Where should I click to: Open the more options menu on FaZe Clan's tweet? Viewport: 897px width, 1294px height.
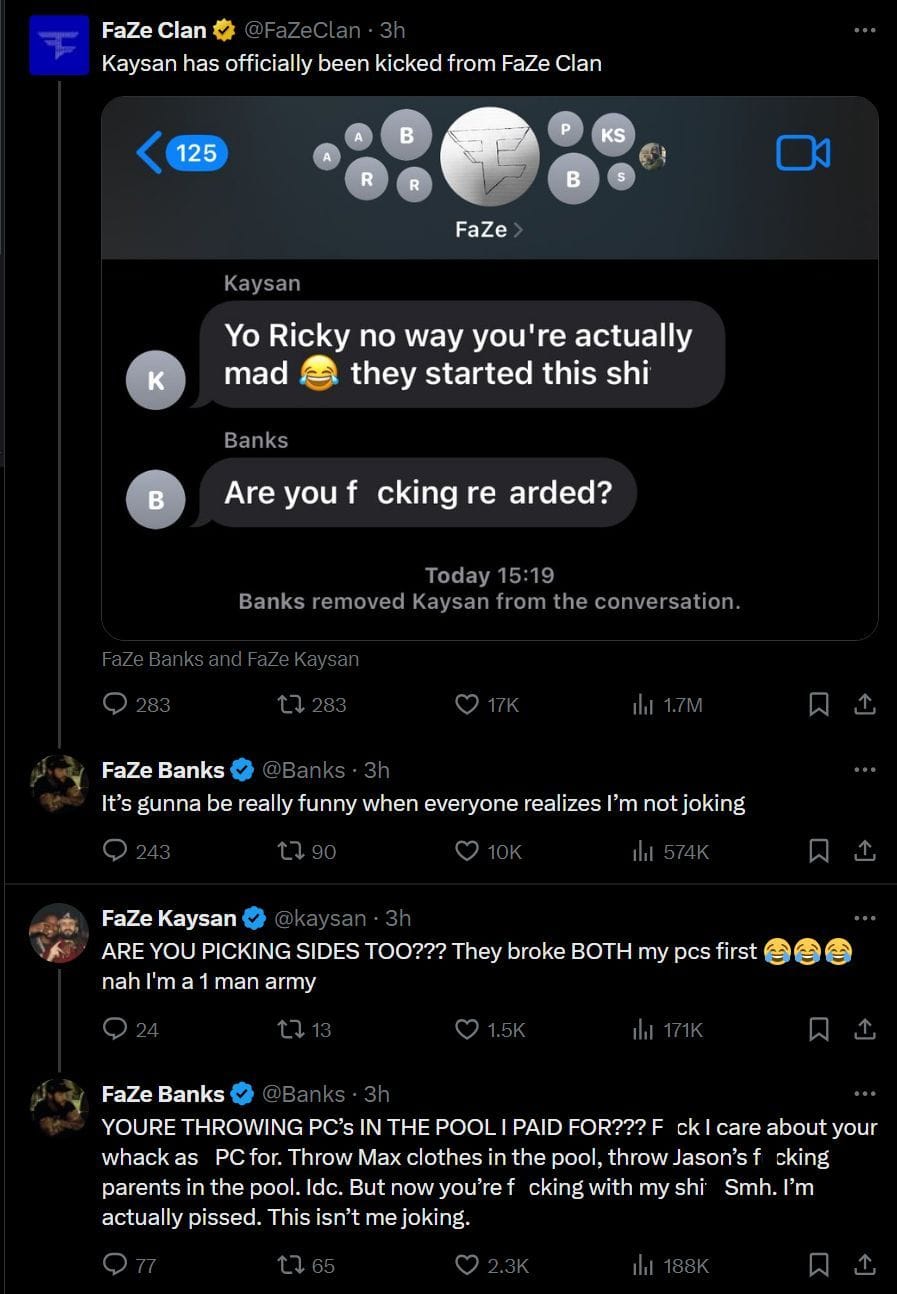tap(863, 29)
